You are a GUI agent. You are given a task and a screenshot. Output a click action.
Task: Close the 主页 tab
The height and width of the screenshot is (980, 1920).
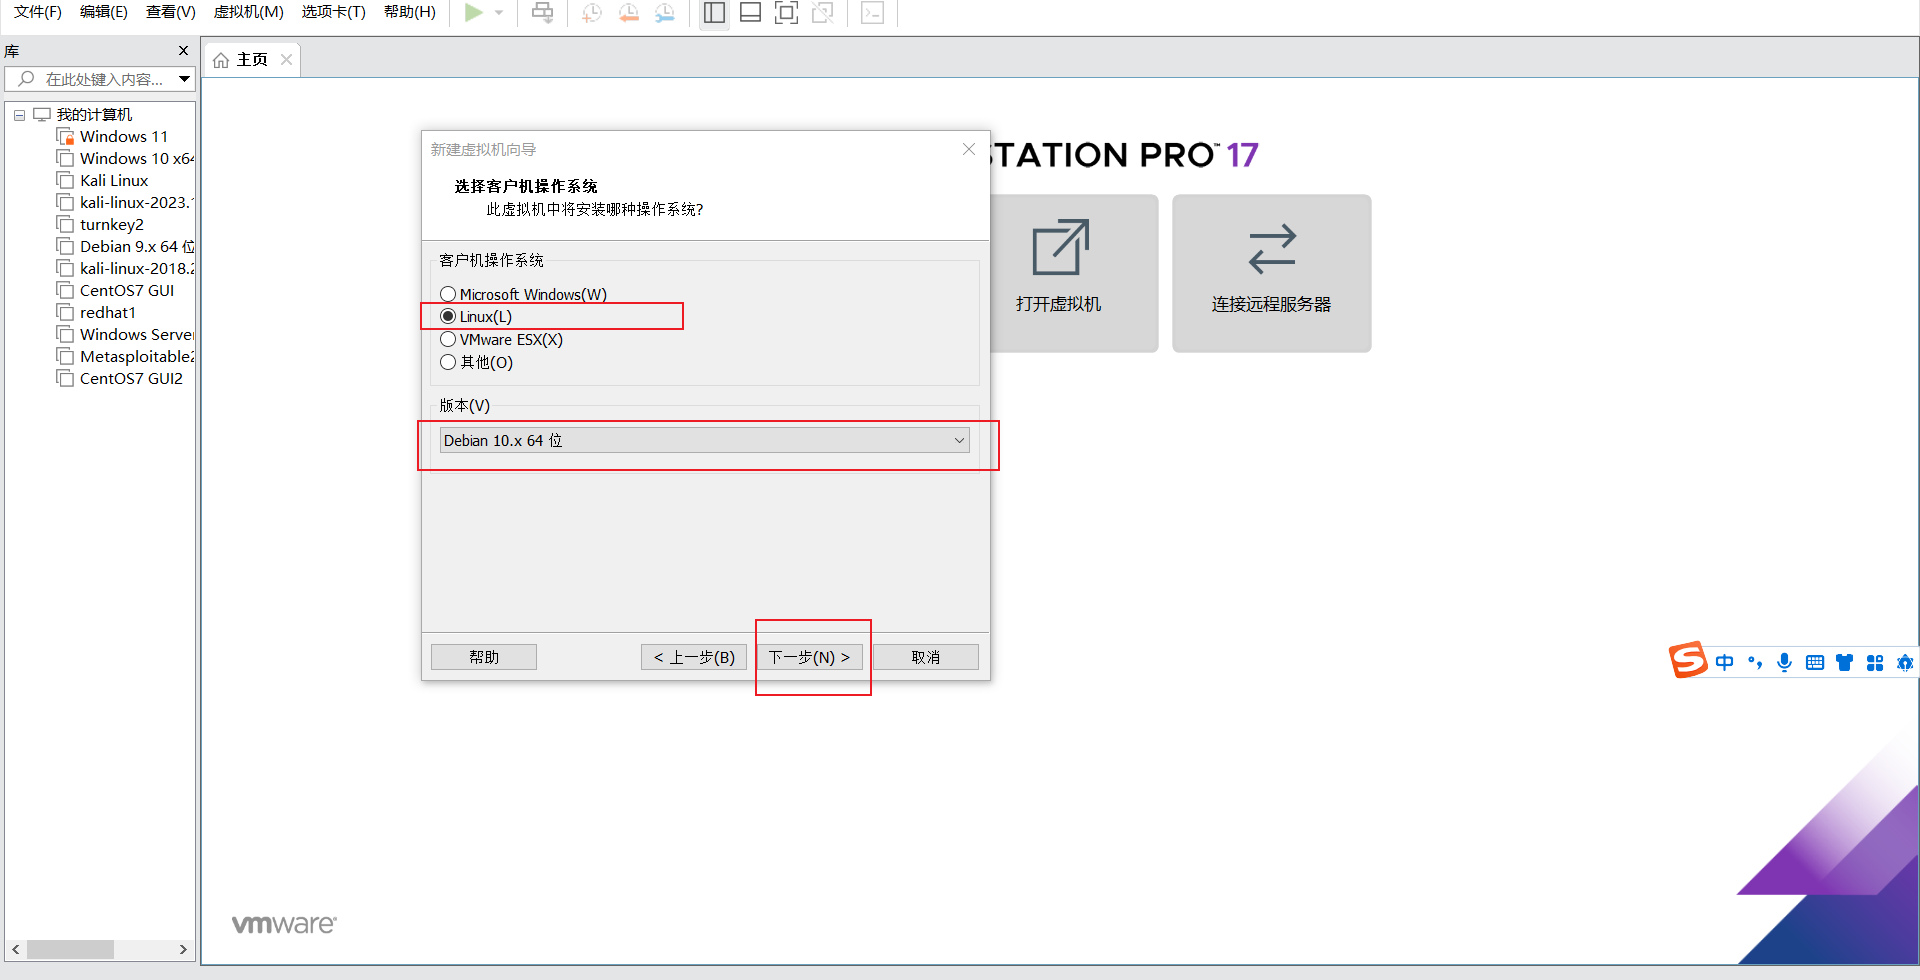pyautogui.click(x=286, y=60)
